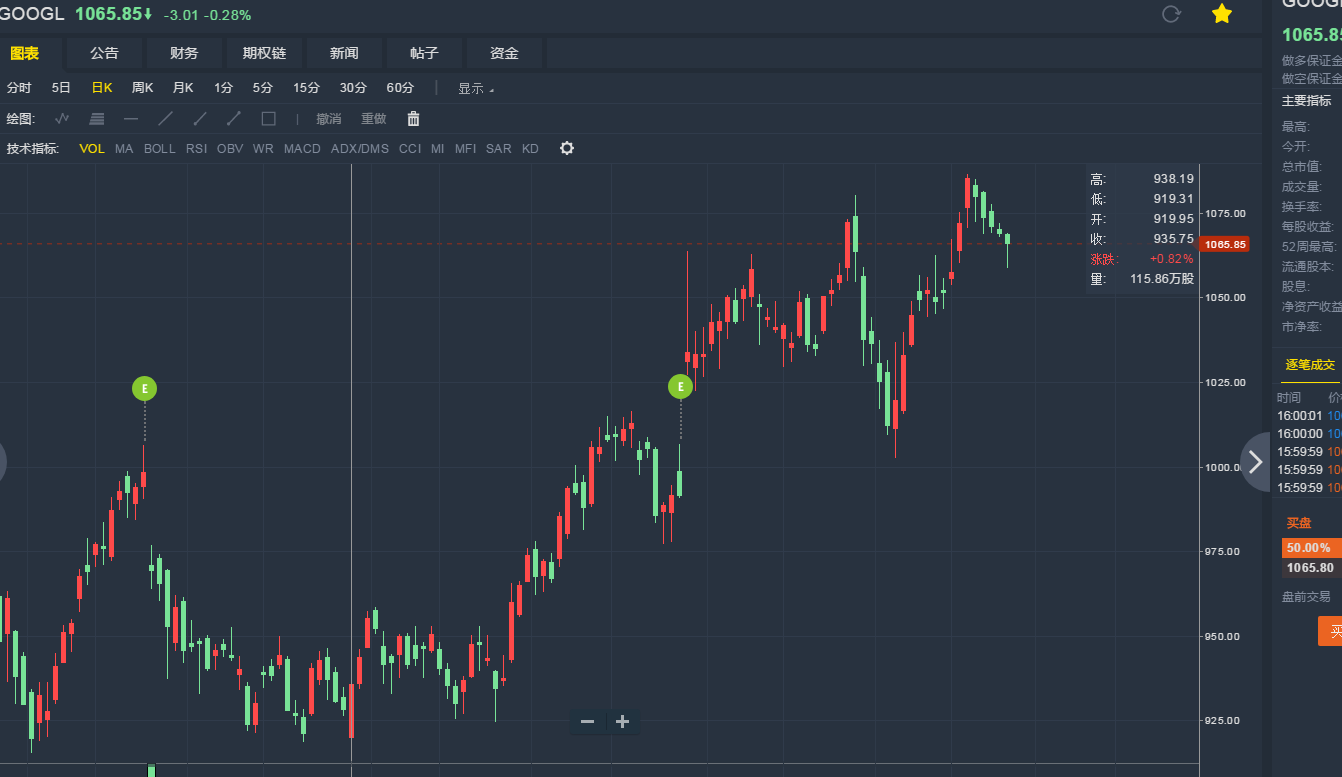
Task: Switch to 周K weekly candlestick view
Action: pyautogui.click(x=142, y=88)
